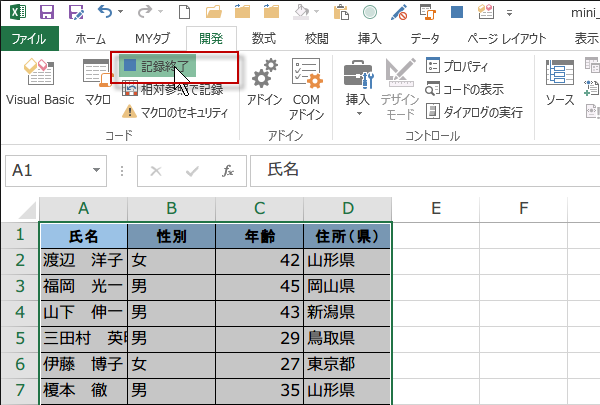The width and height of the screenshot is (600, 405).
Task: Select row 3 header
Action: click(x=20, y=286)
